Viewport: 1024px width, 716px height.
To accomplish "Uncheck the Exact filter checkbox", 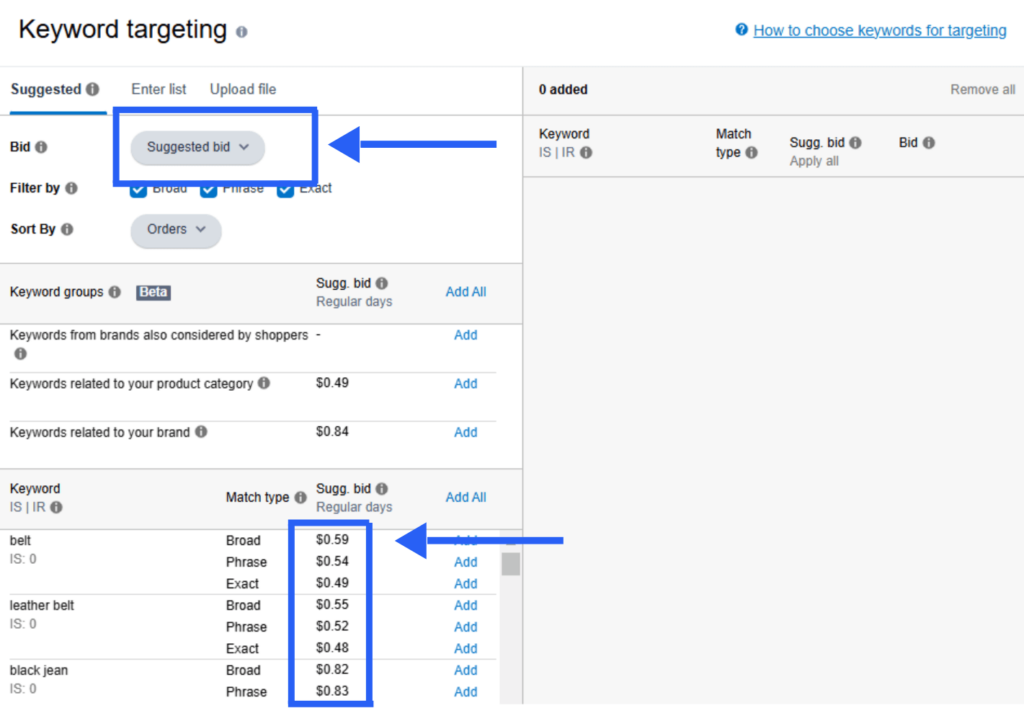I will tap(286, 190).
